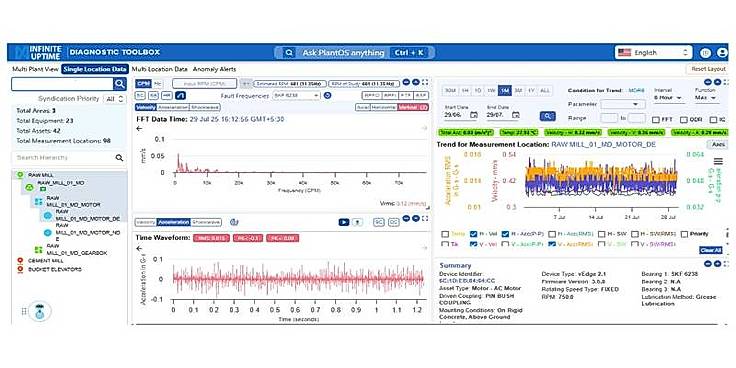Toggle the FFT checkbox
This screenshot has width=736, height=368.
tap(656, 120)
